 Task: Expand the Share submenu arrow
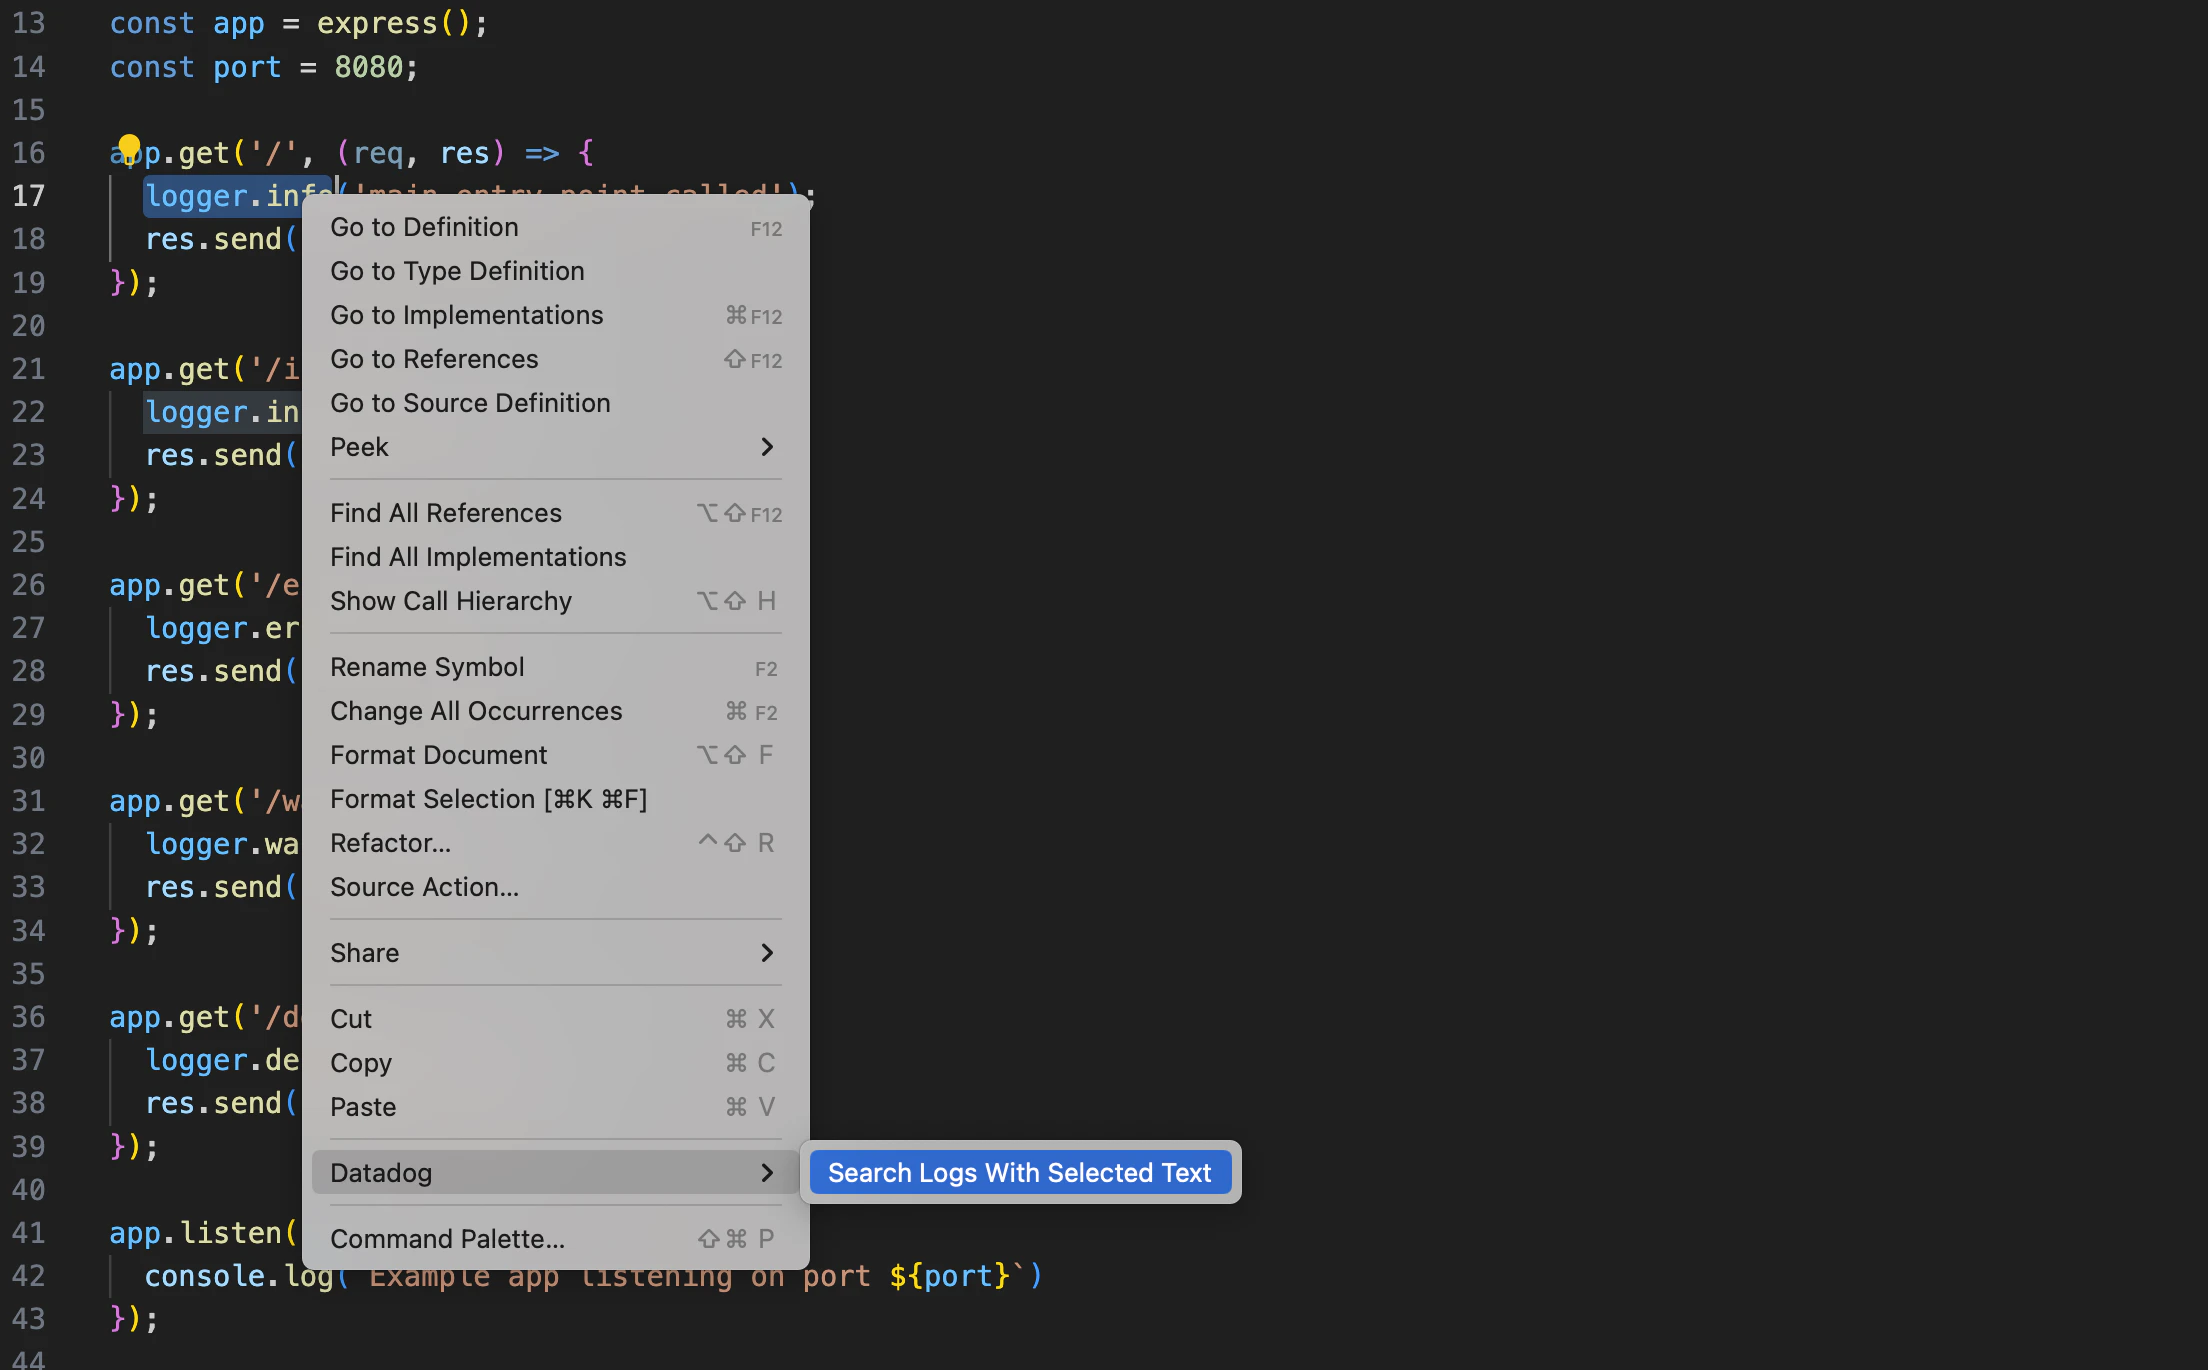(766, 953)
